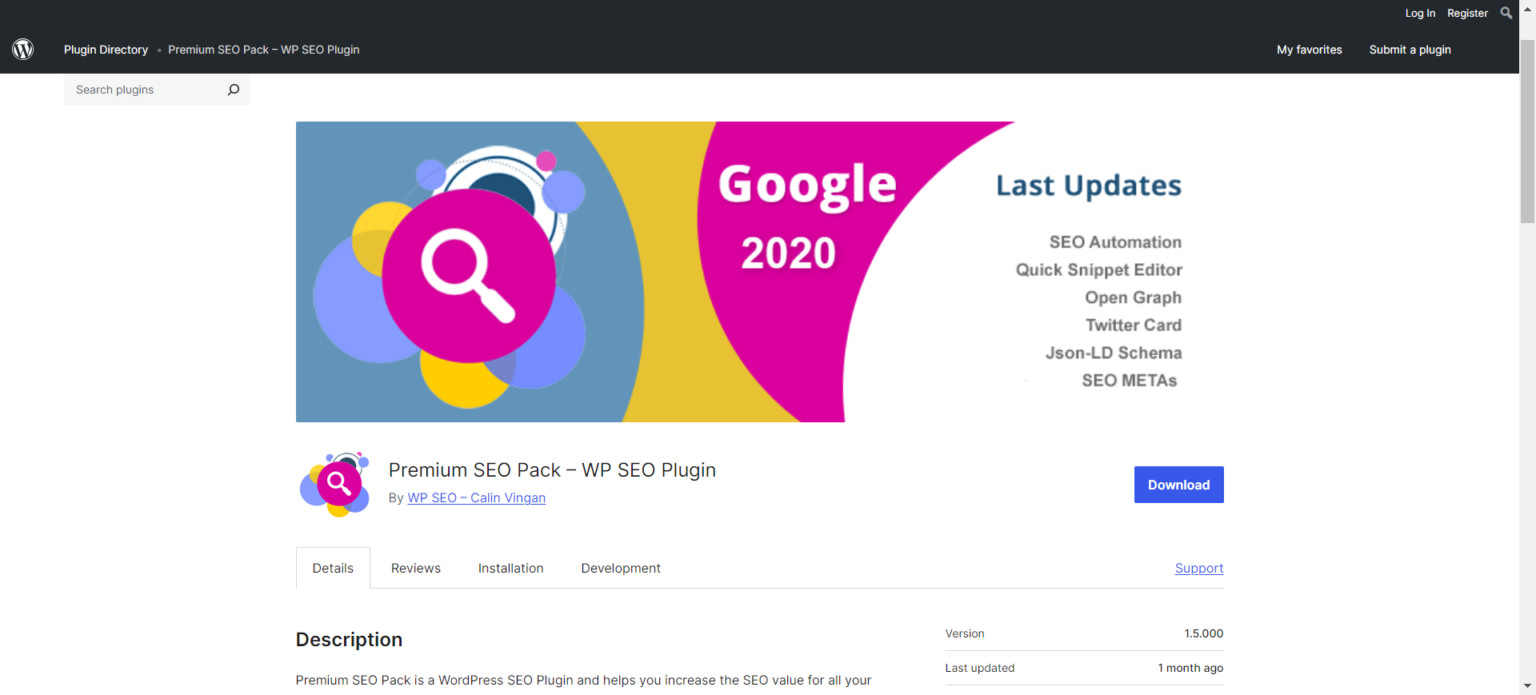Open the Register page
Viewport: 1536px width, 695px height.
(x=1467, y=13)
